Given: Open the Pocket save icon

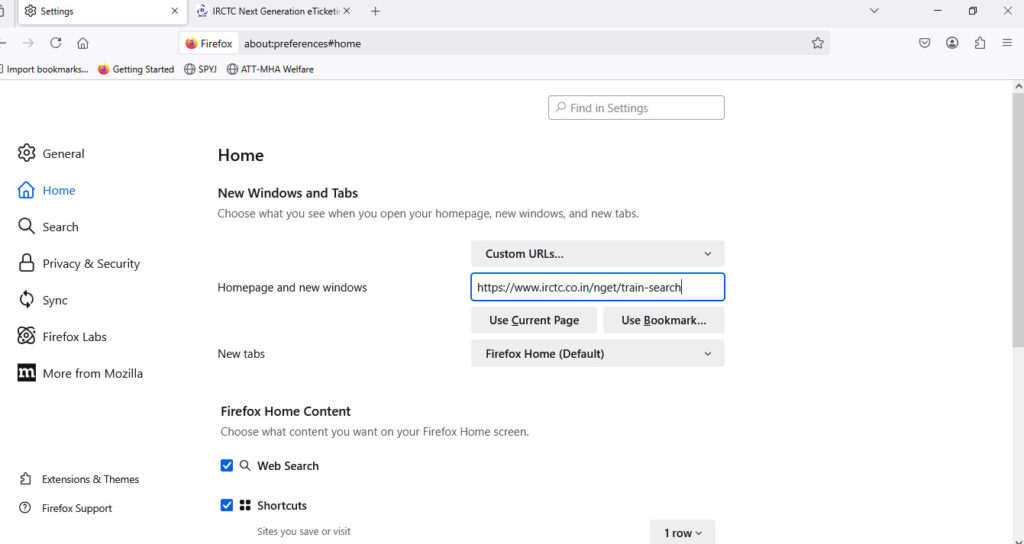Looking at the screenshot, I should [x=925, y=43].
